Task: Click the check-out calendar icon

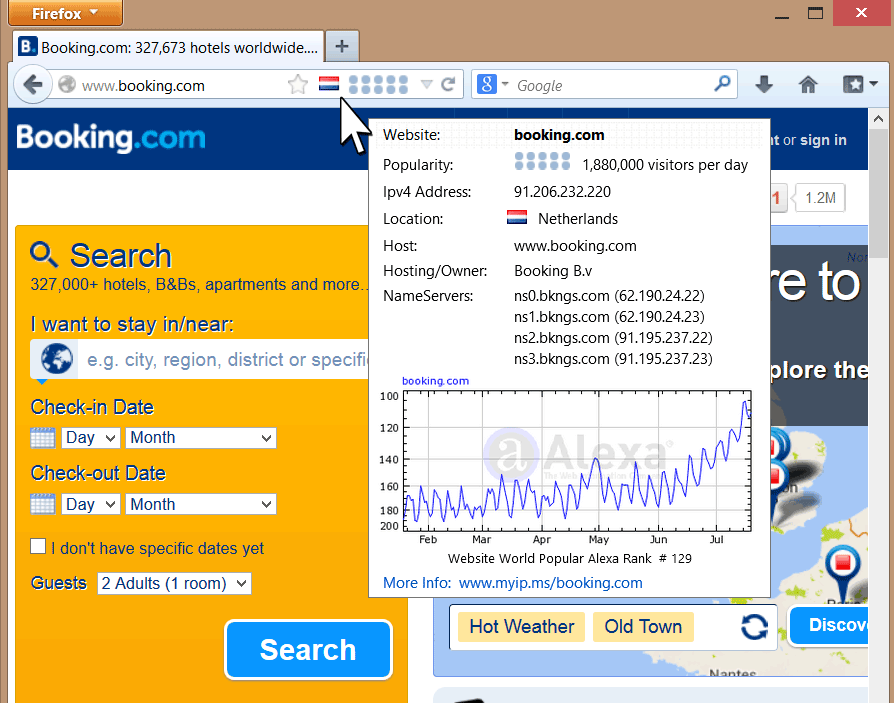Action: click(x=43, y=504)
